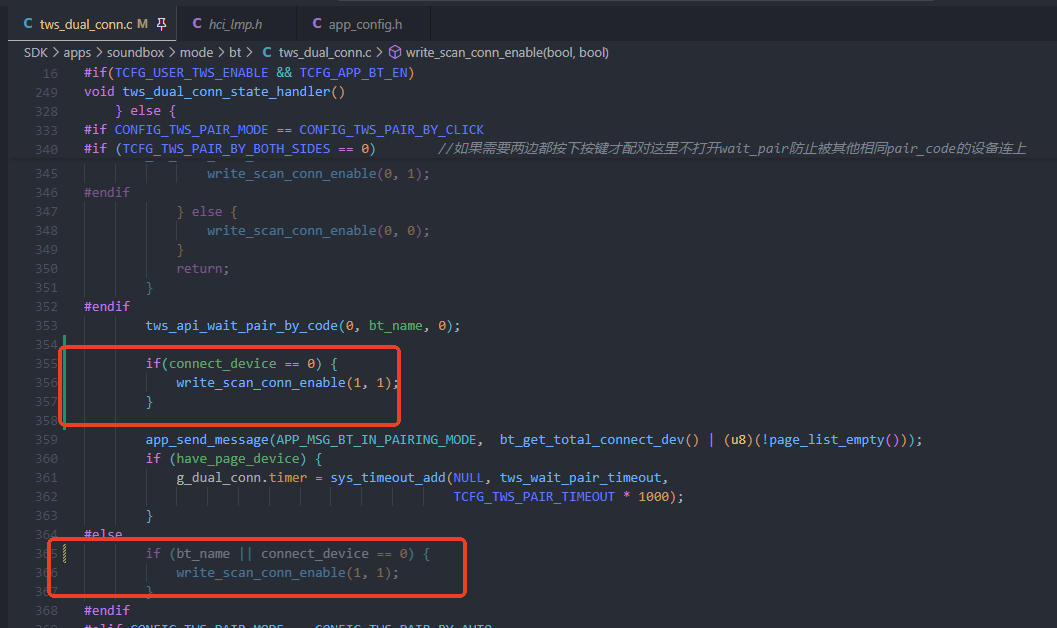Click g_dual_conn.timer on line 361
Viewport: 1057px width, 628px height.
(241, 477)
